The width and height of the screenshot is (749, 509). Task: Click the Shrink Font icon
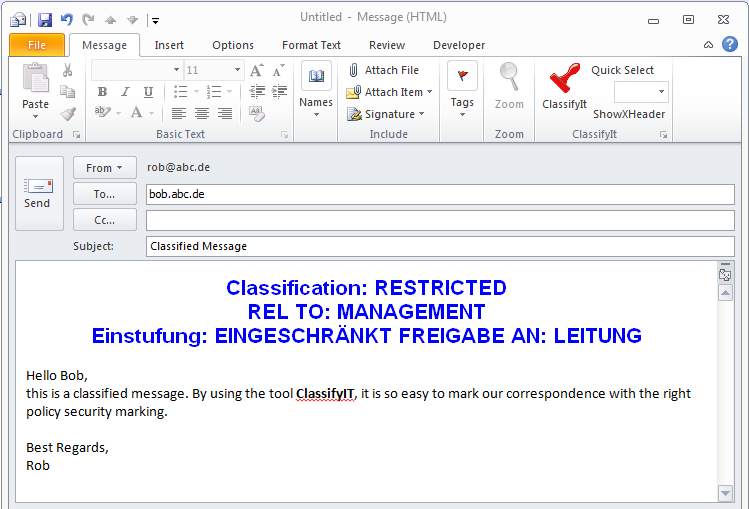pyautogui.click(x=278, y=70)
